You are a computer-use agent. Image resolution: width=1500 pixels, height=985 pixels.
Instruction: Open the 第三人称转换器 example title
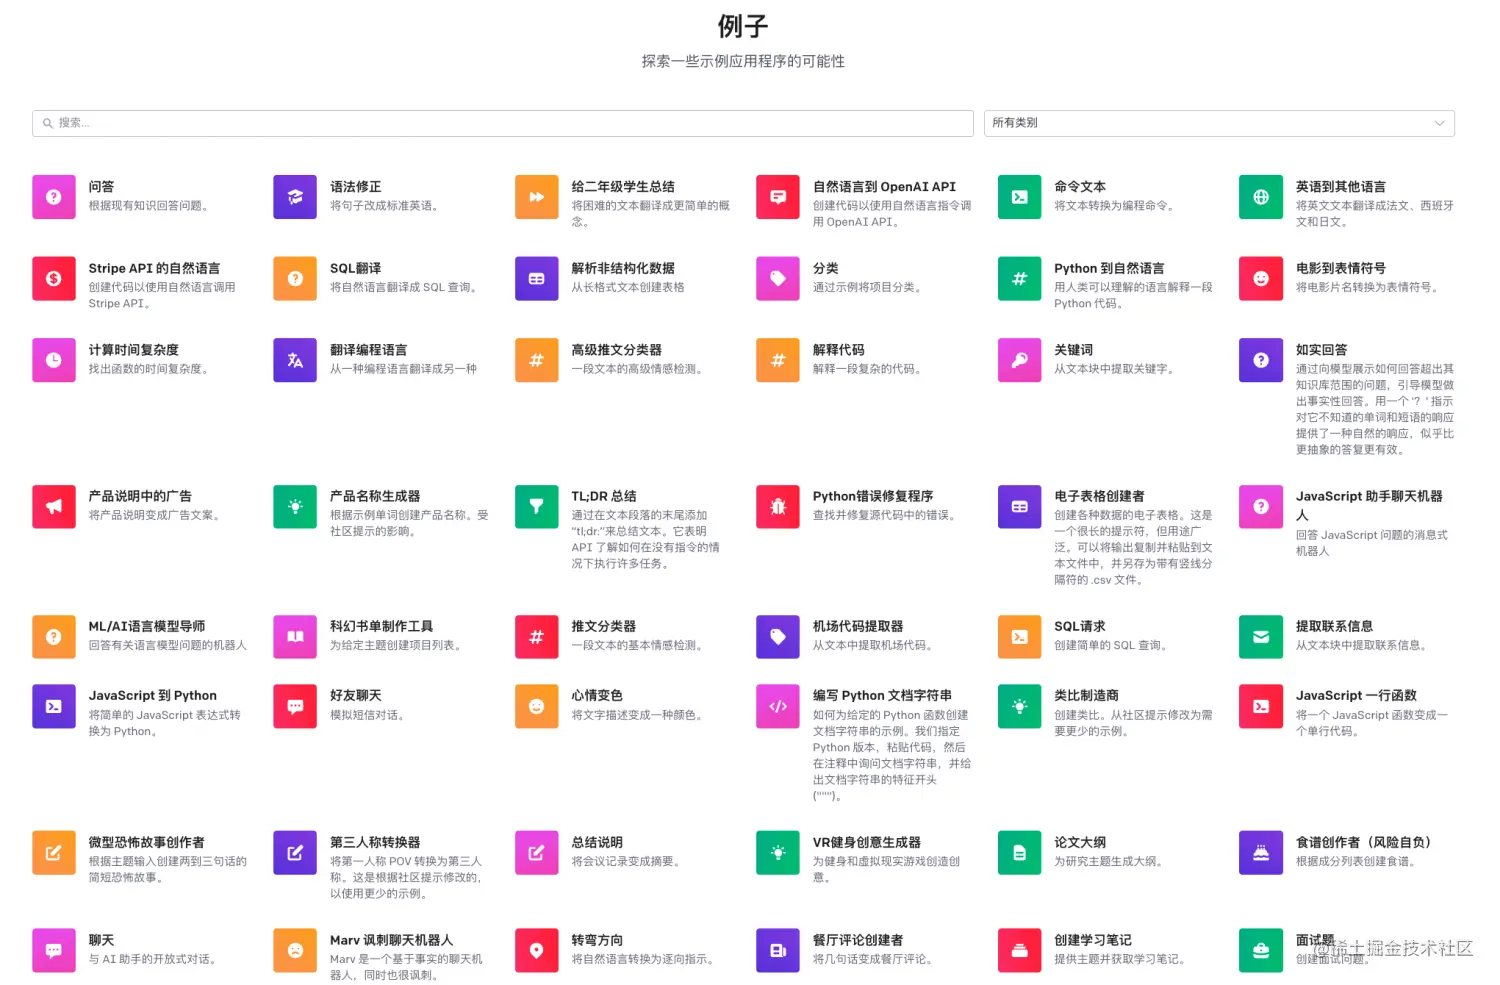pos(375,842)
